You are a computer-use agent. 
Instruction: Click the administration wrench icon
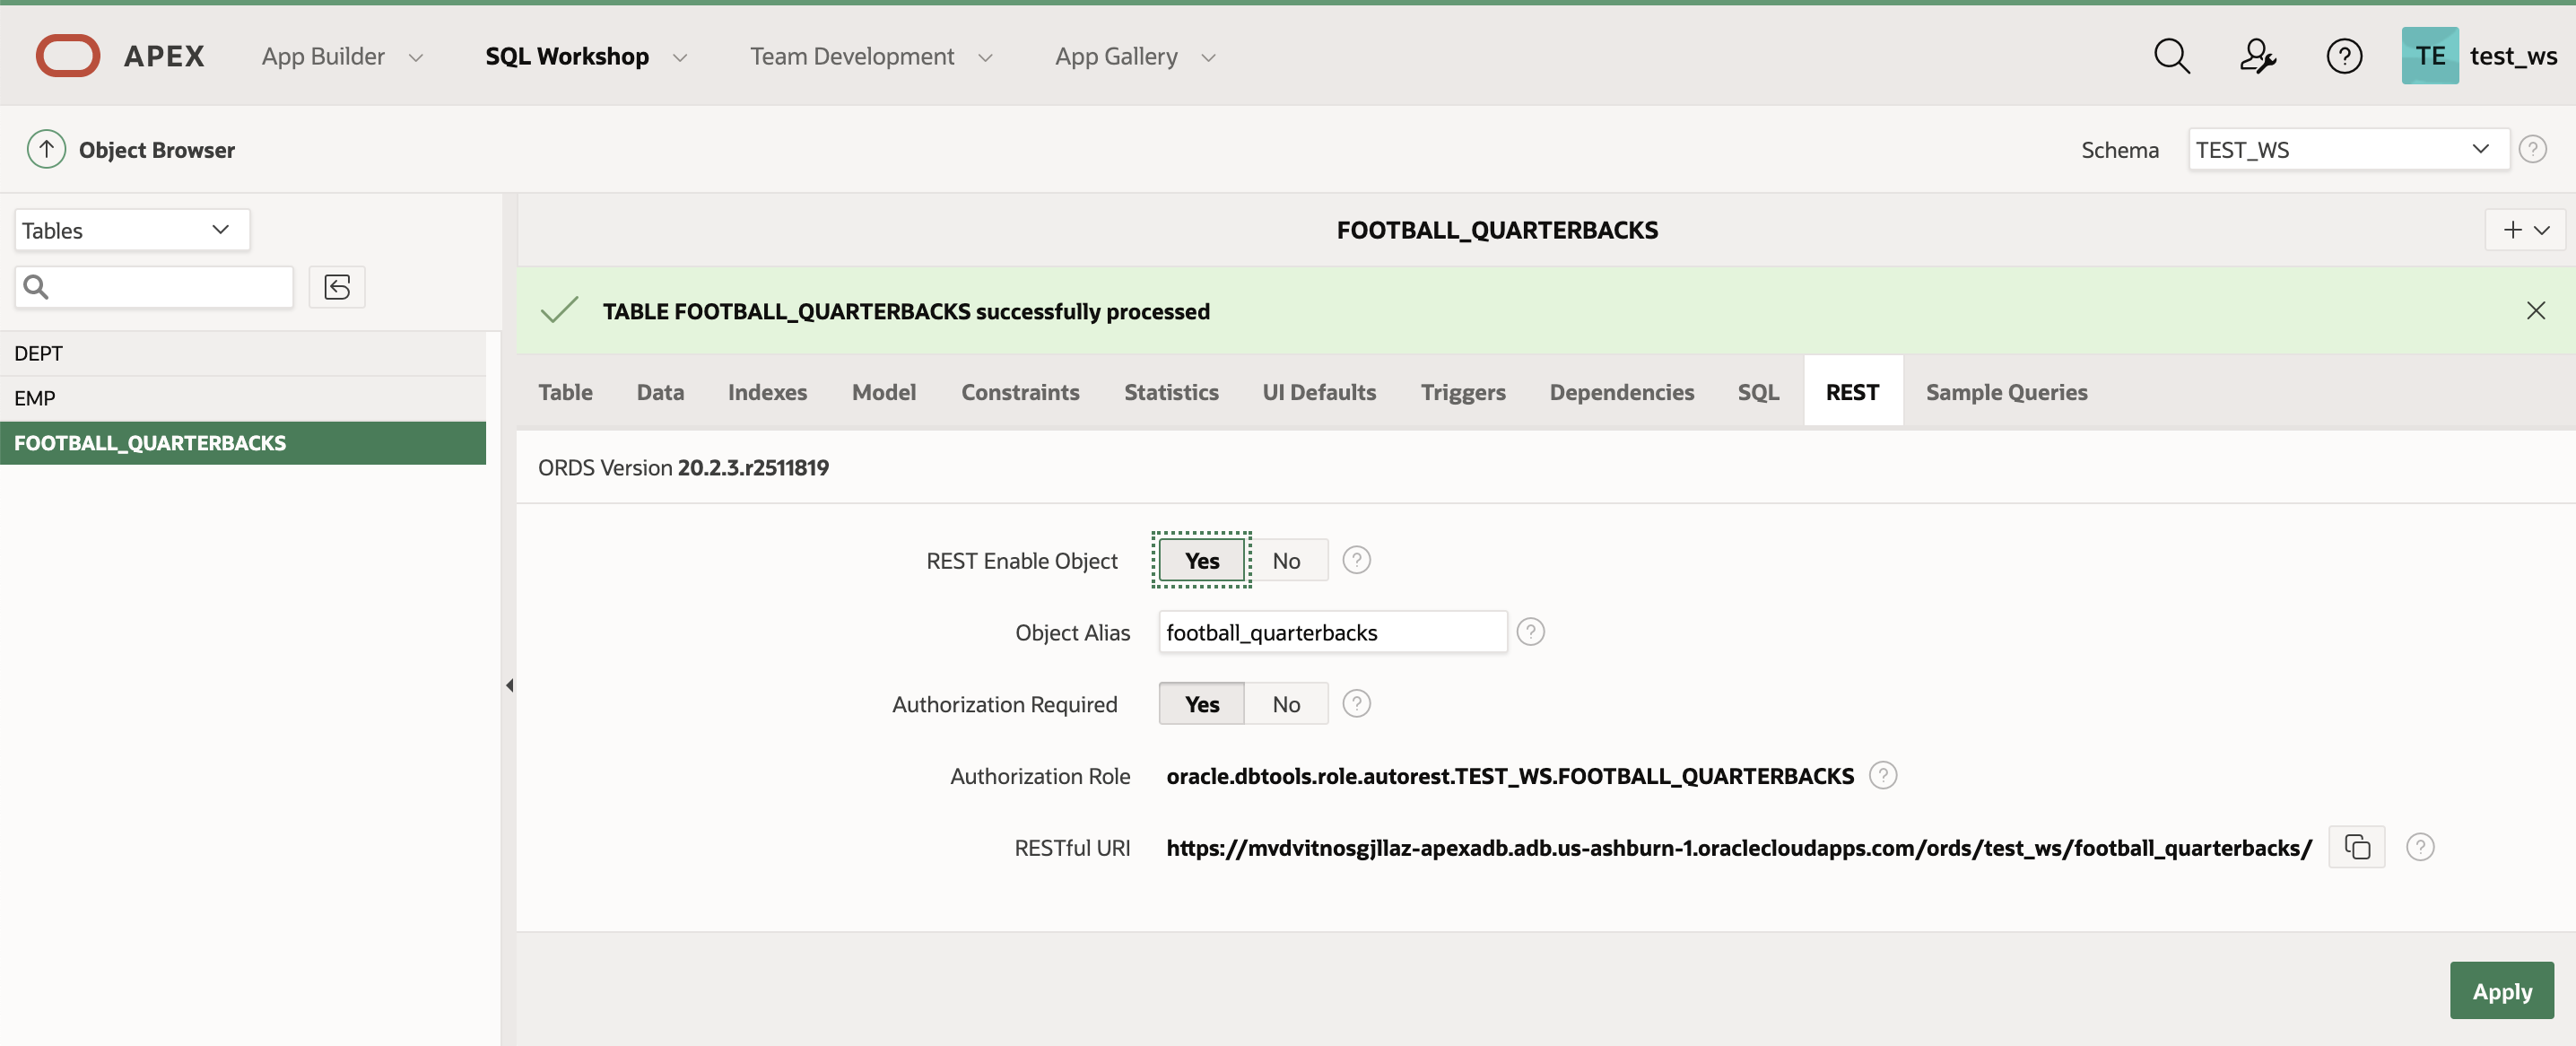(x=2258, y=56)
